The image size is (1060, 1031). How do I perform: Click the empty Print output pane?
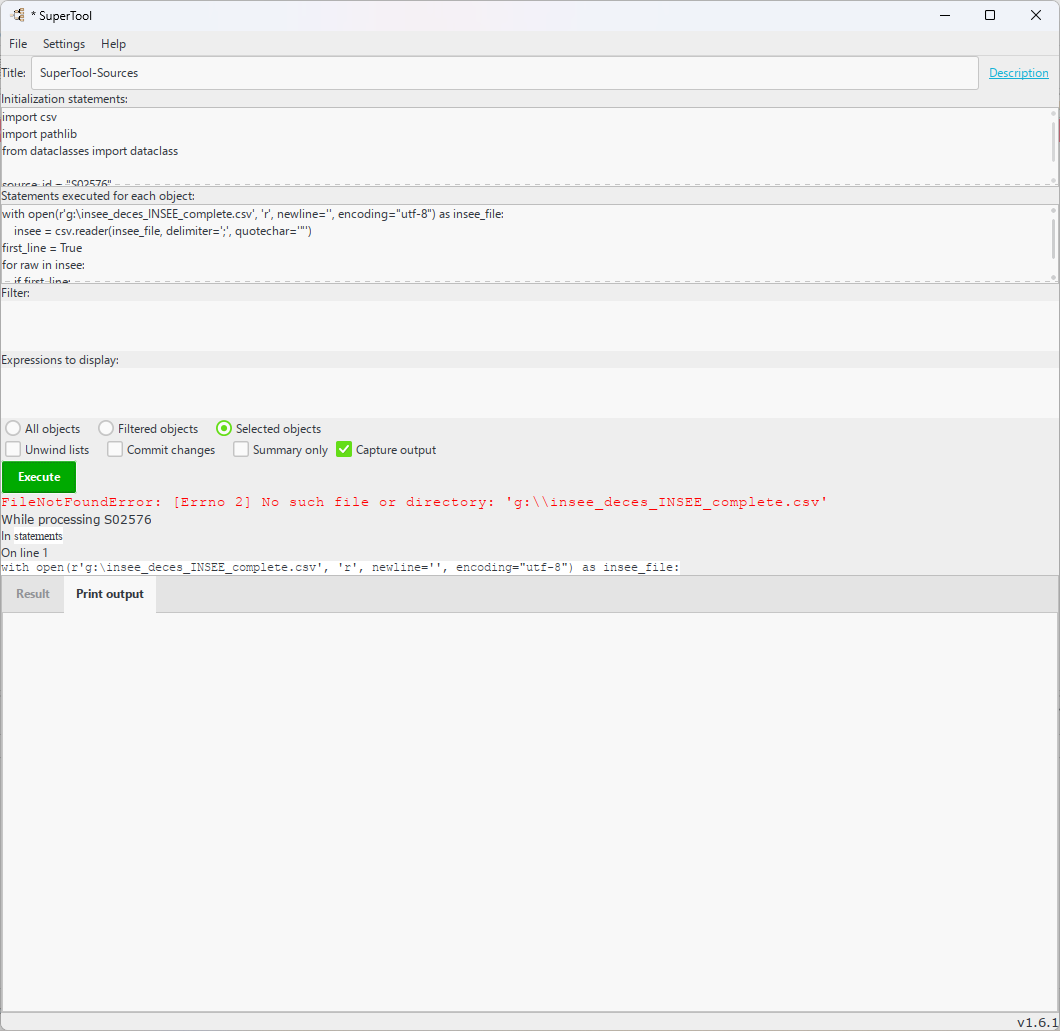click(x=529, y=811)
